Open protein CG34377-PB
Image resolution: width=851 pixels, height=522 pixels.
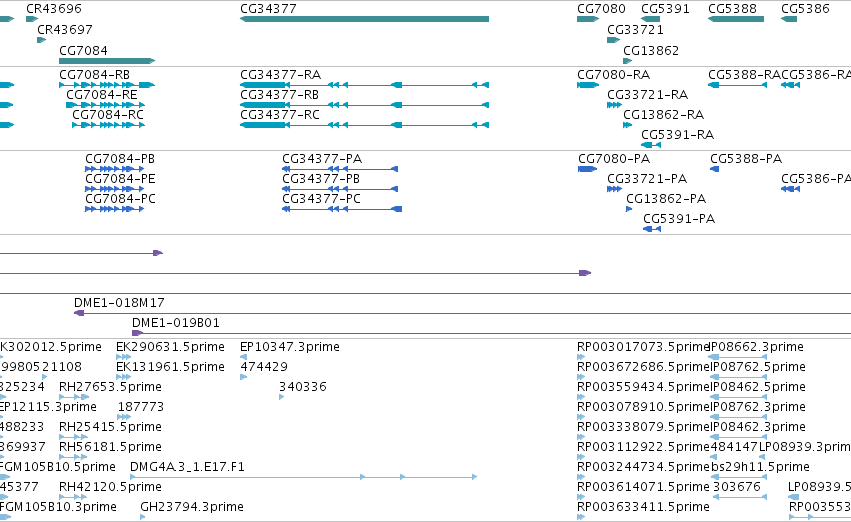point(321,179)
